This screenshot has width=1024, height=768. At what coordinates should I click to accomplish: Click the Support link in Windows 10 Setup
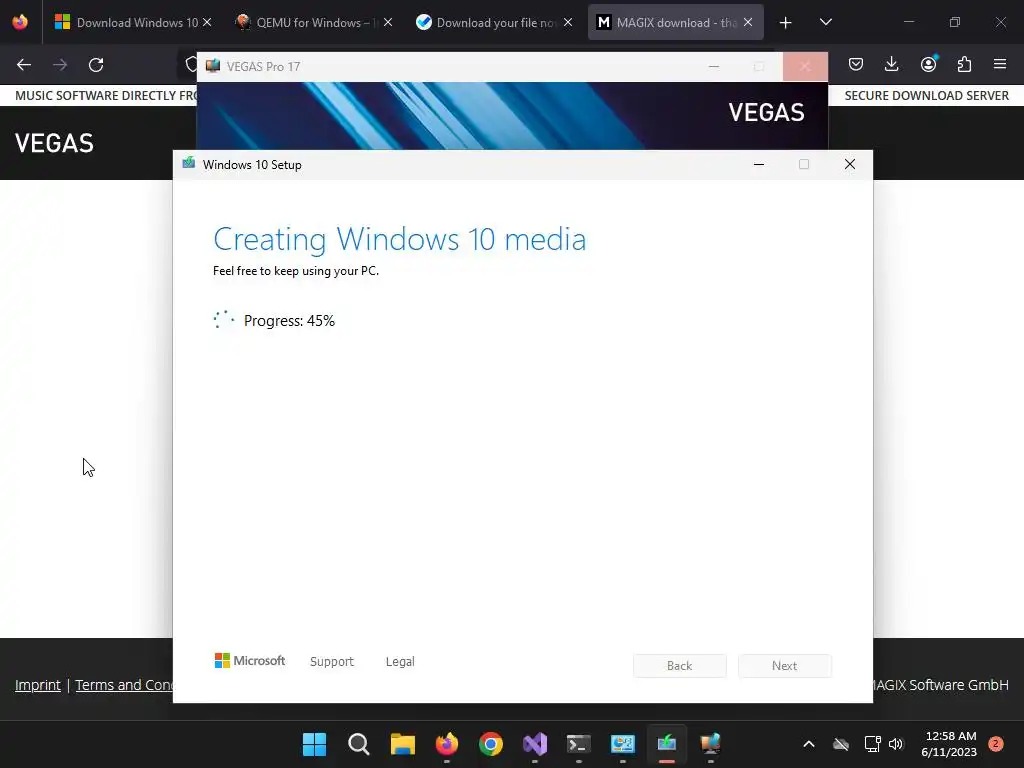[x=332, y=662]
